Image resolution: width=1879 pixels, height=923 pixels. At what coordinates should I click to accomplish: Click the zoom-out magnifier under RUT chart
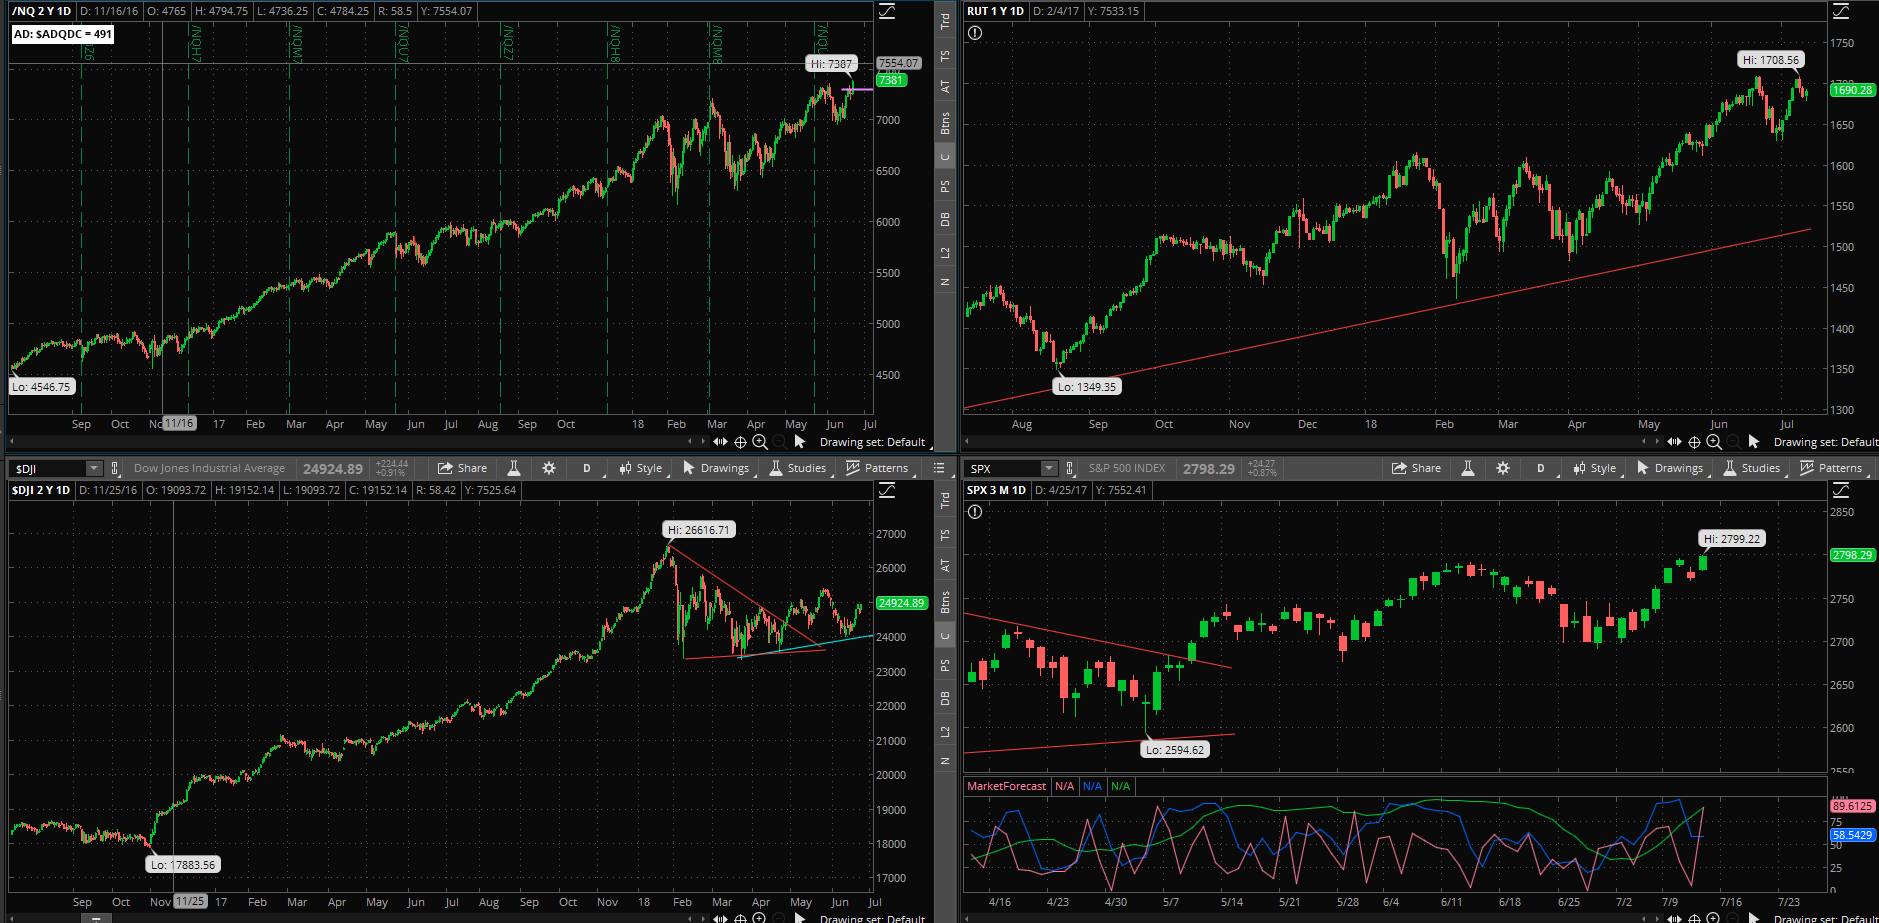1733,442
